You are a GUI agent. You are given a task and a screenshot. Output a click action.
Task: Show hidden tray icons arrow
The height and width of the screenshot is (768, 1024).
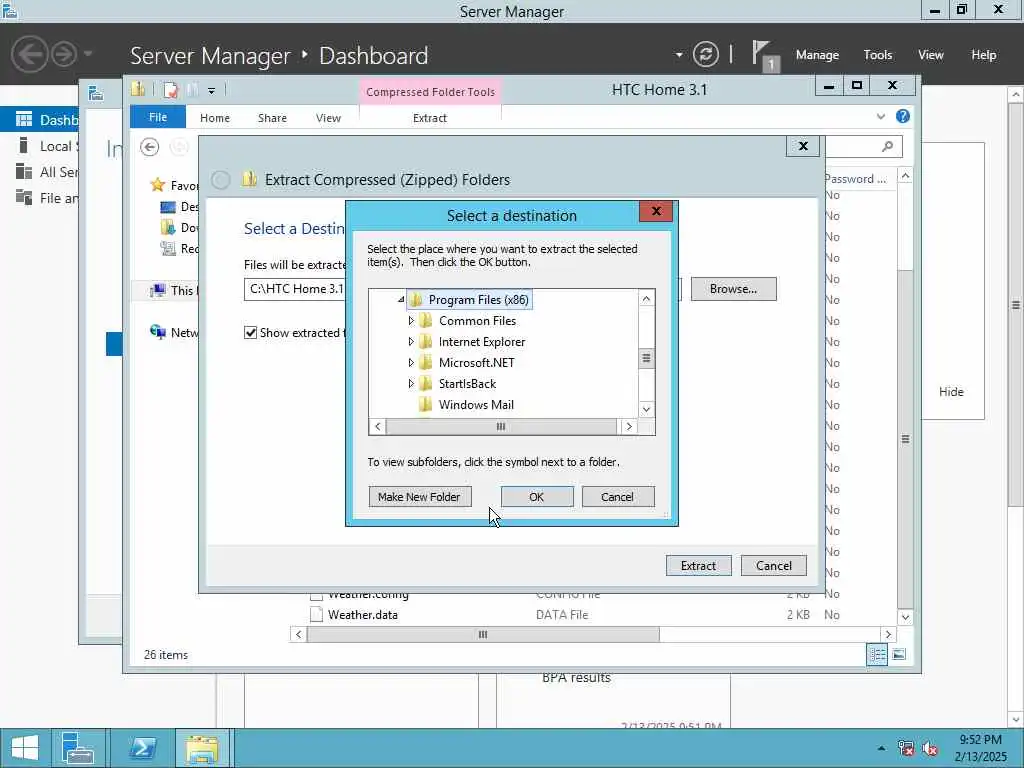pos(881,748)
